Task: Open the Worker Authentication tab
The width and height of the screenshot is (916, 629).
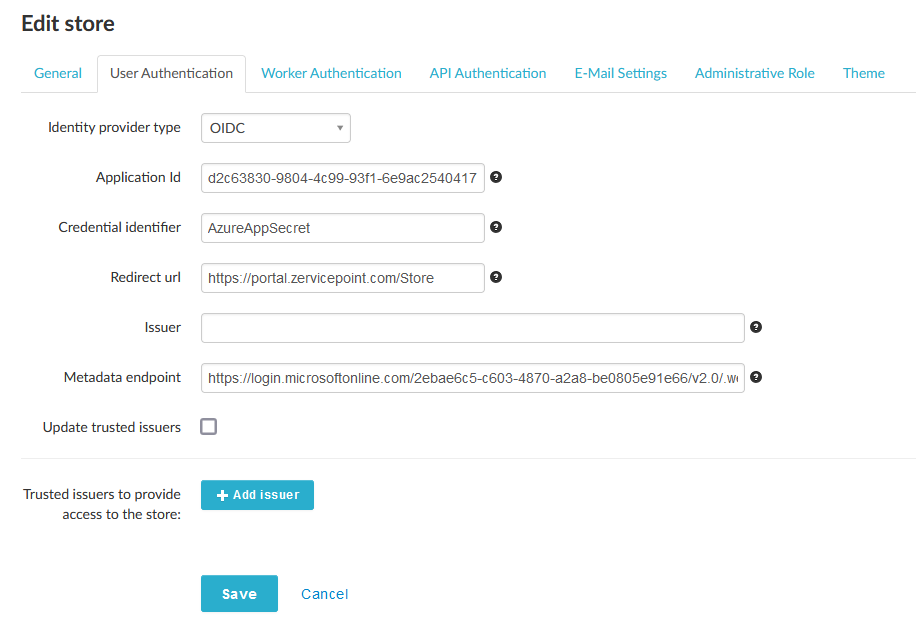Action: tap(331, 73)
